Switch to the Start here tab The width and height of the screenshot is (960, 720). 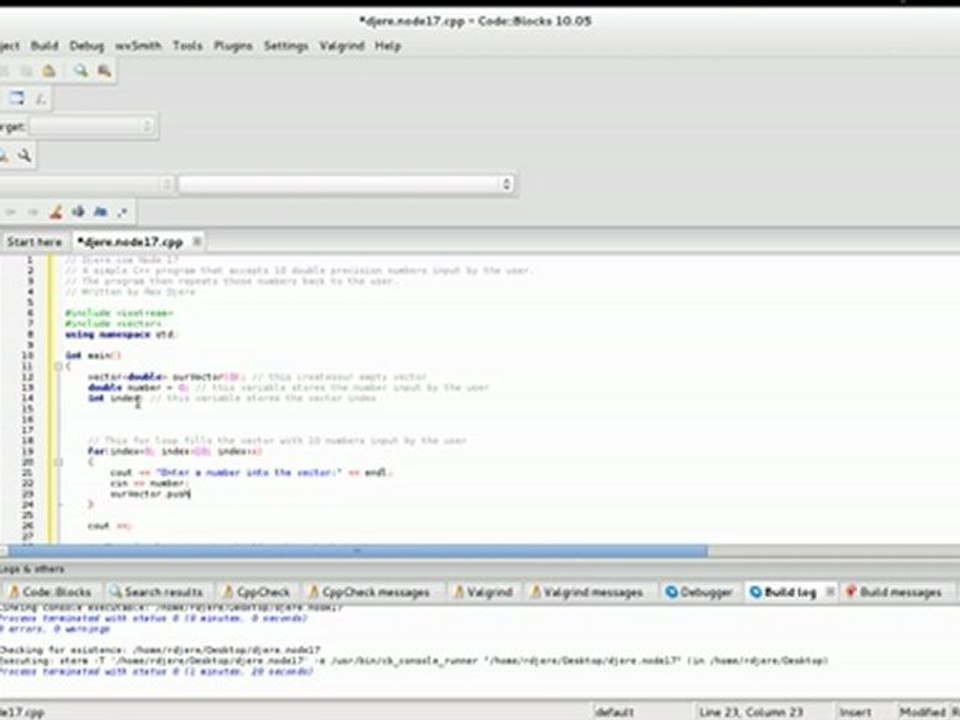pos(34,242)
